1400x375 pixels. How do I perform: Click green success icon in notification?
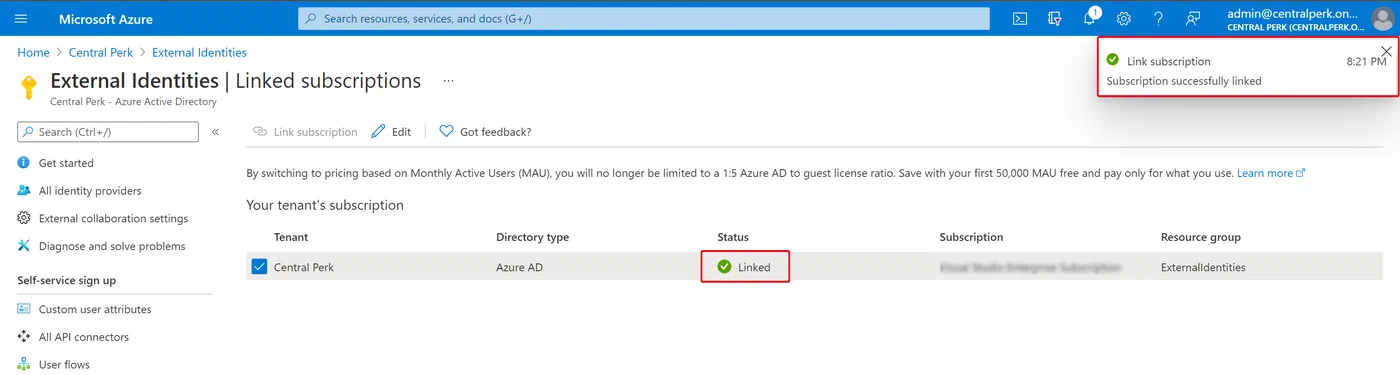point(1113,60)
